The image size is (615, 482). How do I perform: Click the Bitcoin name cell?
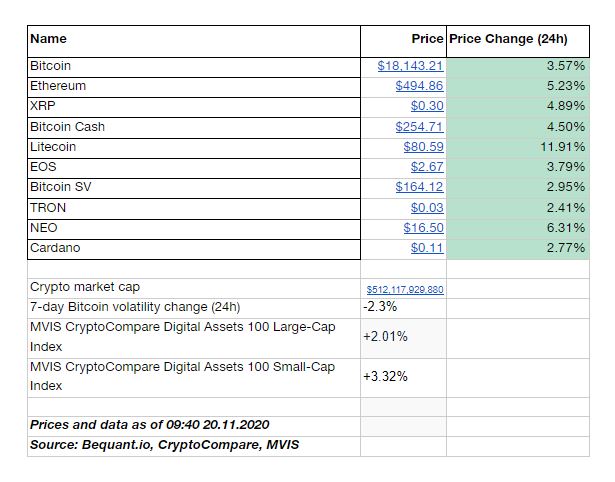click(x=194, y=67)
